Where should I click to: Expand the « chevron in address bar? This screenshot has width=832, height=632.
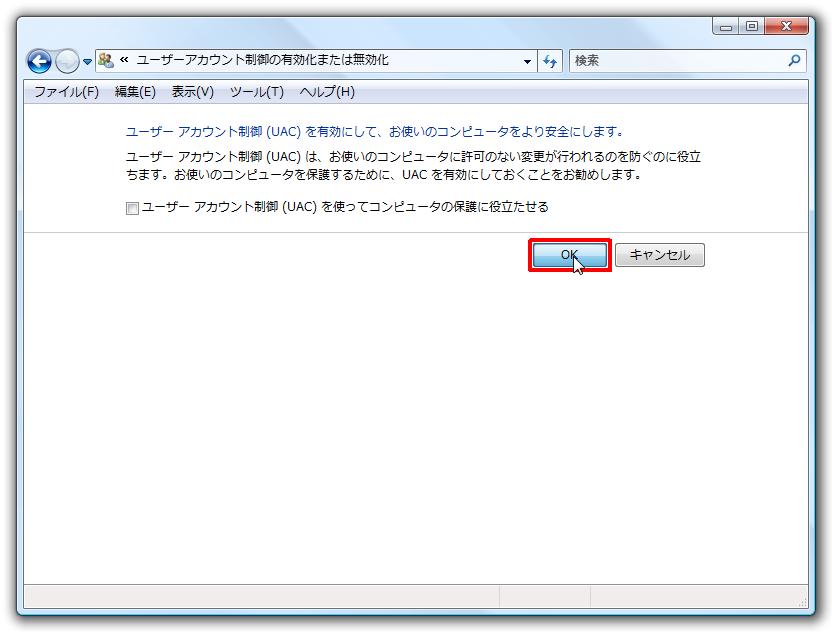click(x=125, y=60)
